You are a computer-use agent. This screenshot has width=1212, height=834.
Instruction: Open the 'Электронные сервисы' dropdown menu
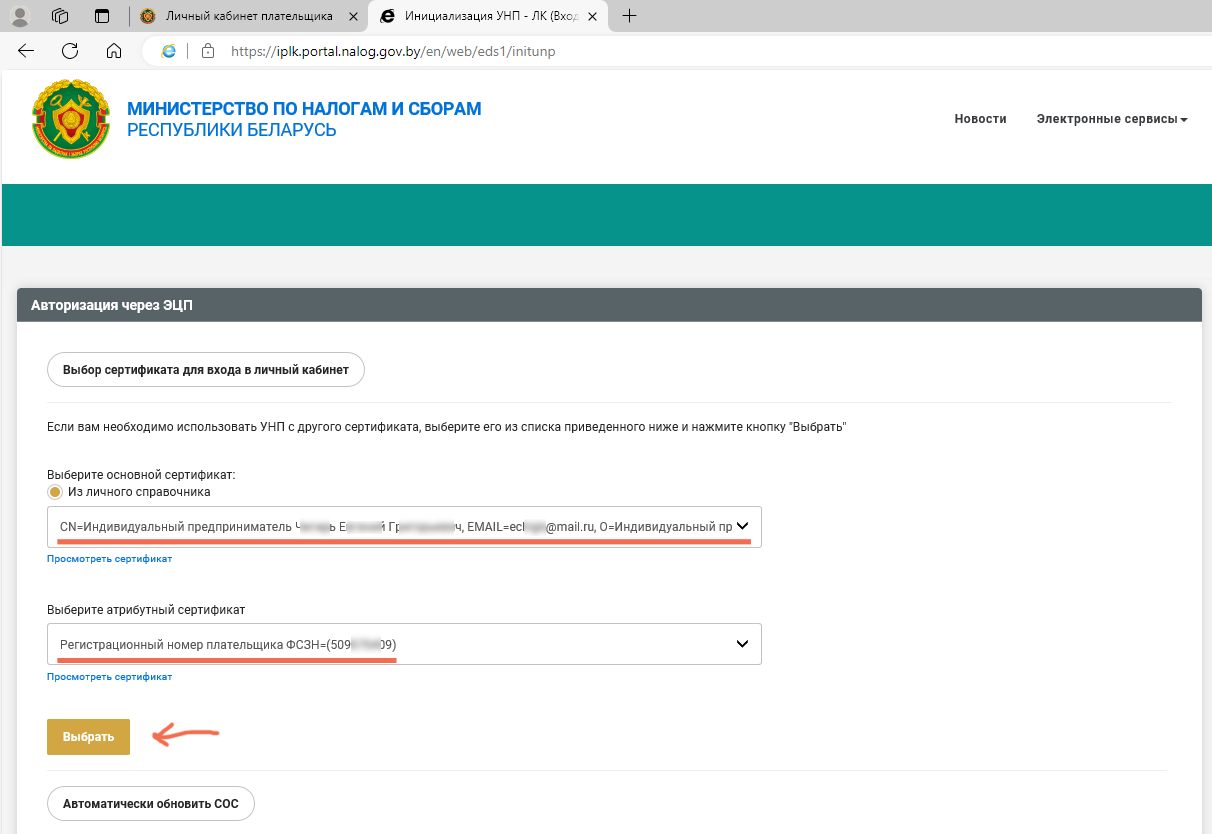point(1111,119)
